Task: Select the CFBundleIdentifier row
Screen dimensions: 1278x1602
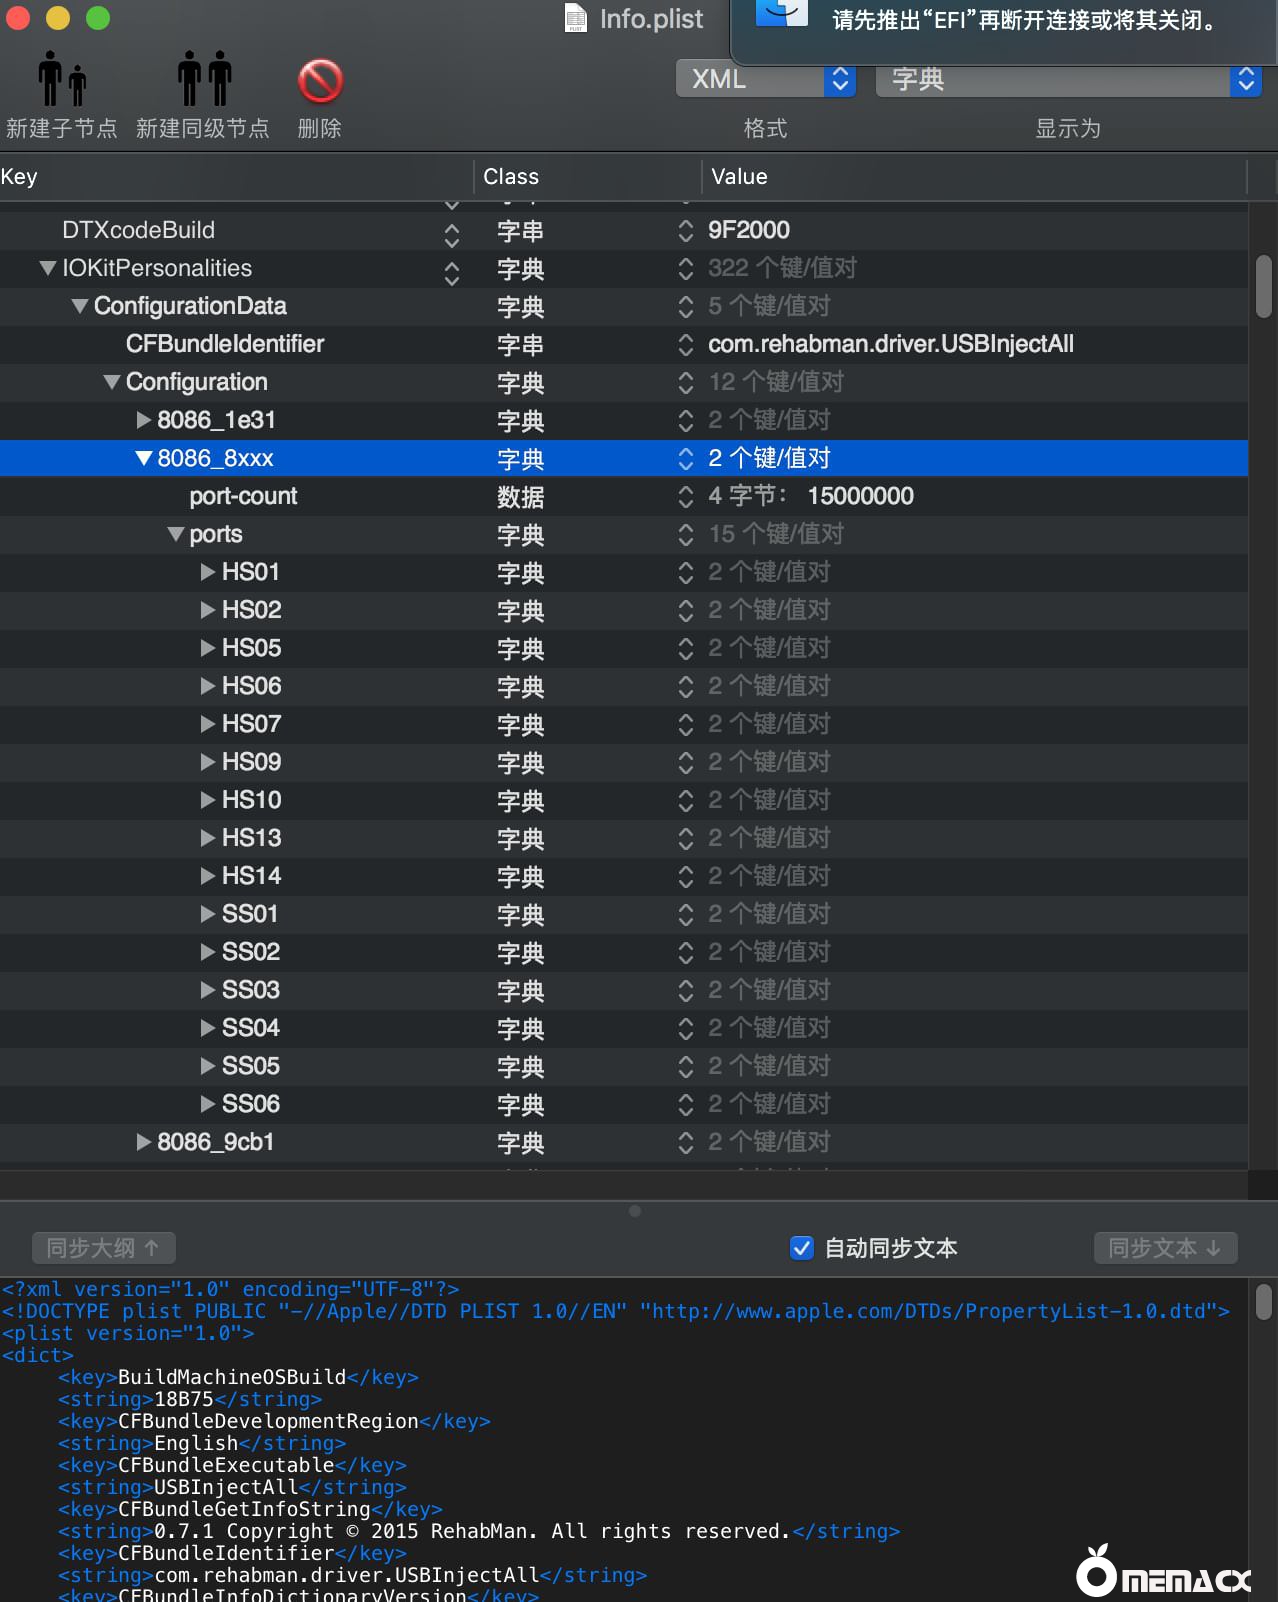Action: tap(225, 344)
